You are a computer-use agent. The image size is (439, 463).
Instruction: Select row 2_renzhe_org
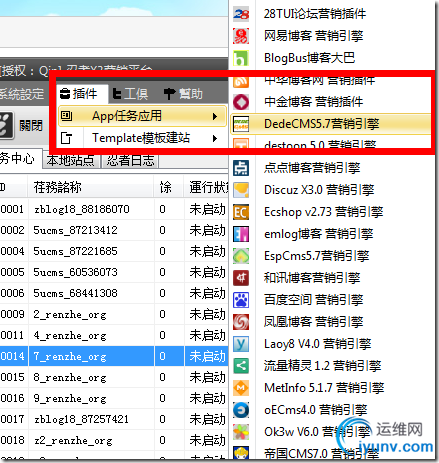114,314
